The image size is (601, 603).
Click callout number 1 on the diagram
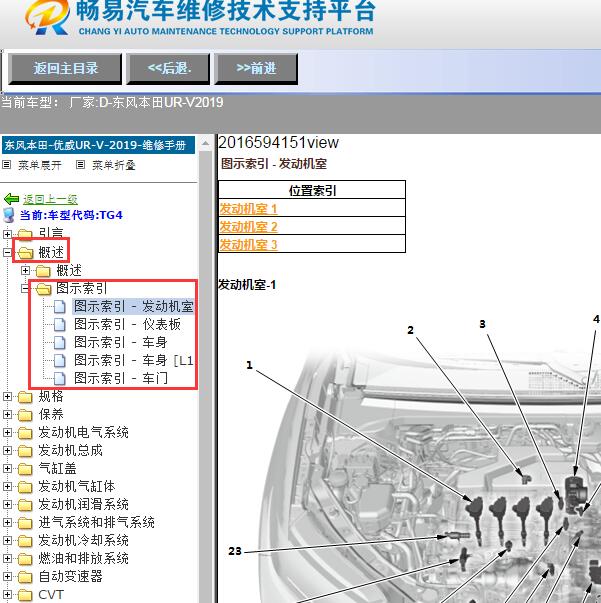[x=249, y=365]
